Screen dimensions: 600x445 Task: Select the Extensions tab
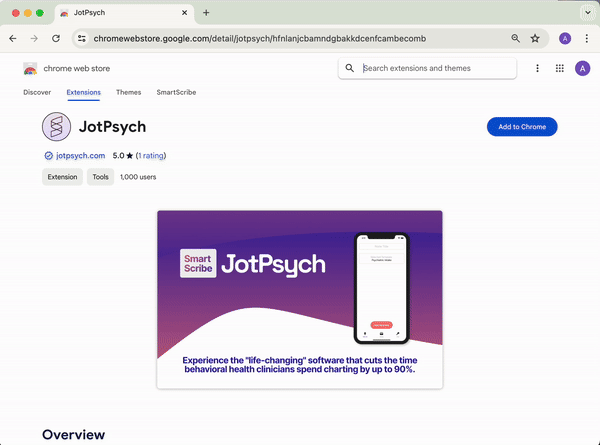pyautogui.click(x=83, y=92)
